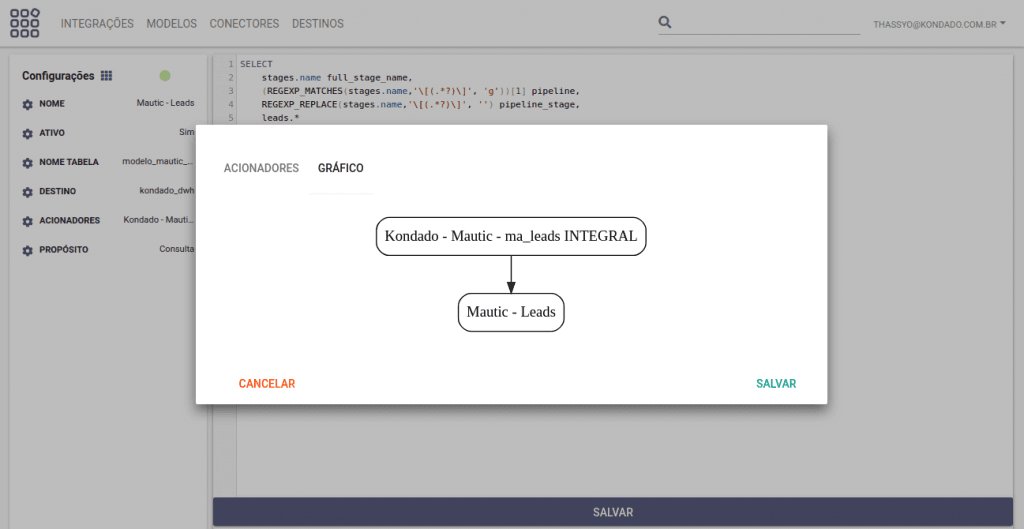Viewport: 1024px width, 529px height.
Task: Click the gear icon next to ACIONADORES
Action: point(28,221)
